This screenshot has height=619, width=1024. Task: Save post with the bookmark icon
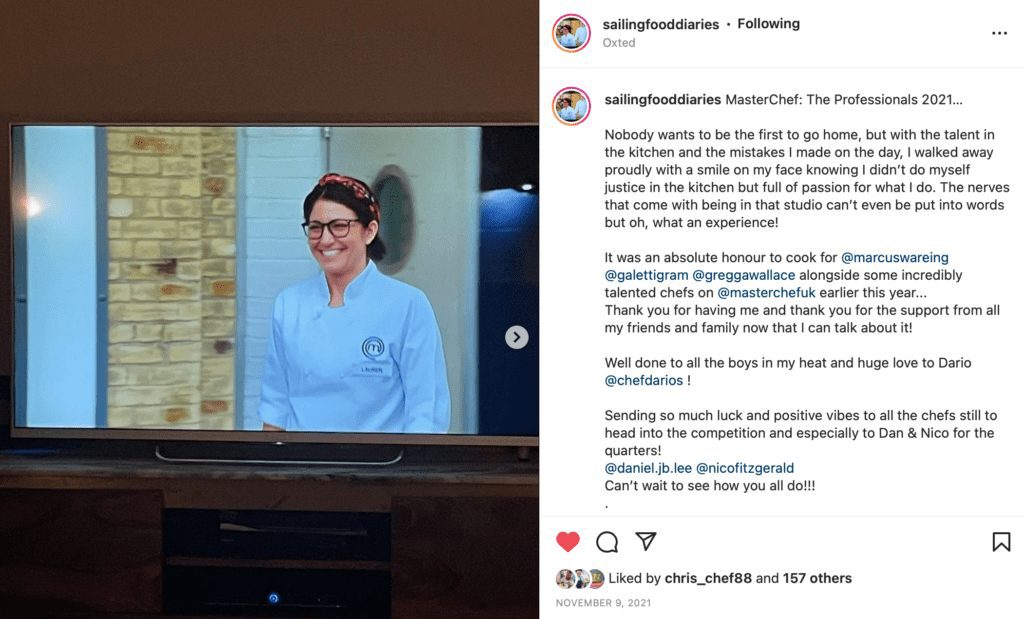[x=1001, y=541]
